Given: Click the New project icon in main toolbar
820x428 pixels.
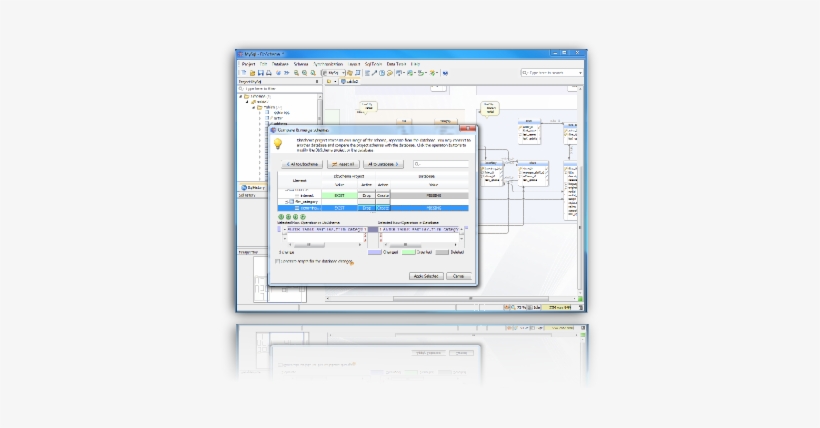Looking at the screenshot, I should (244, 73).
